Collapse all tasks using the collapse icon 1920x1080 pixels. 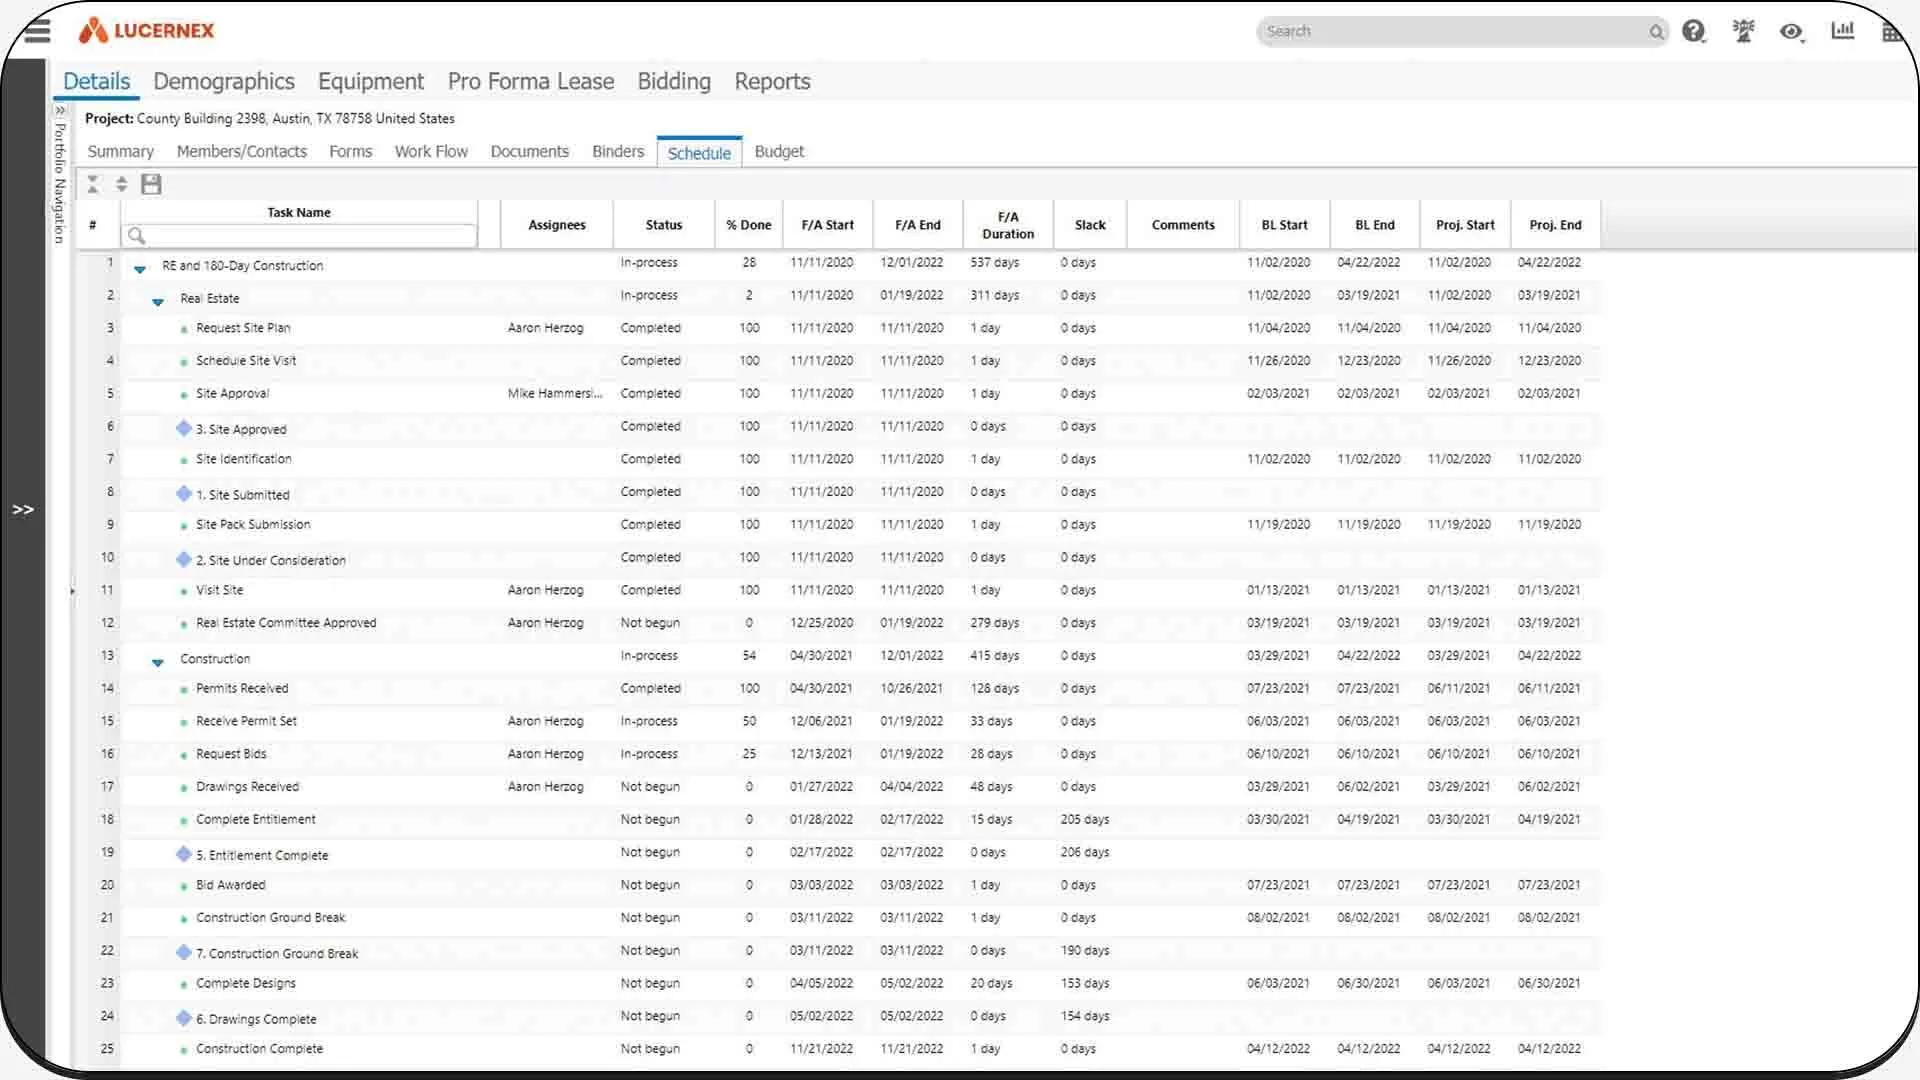click(93, 184)
